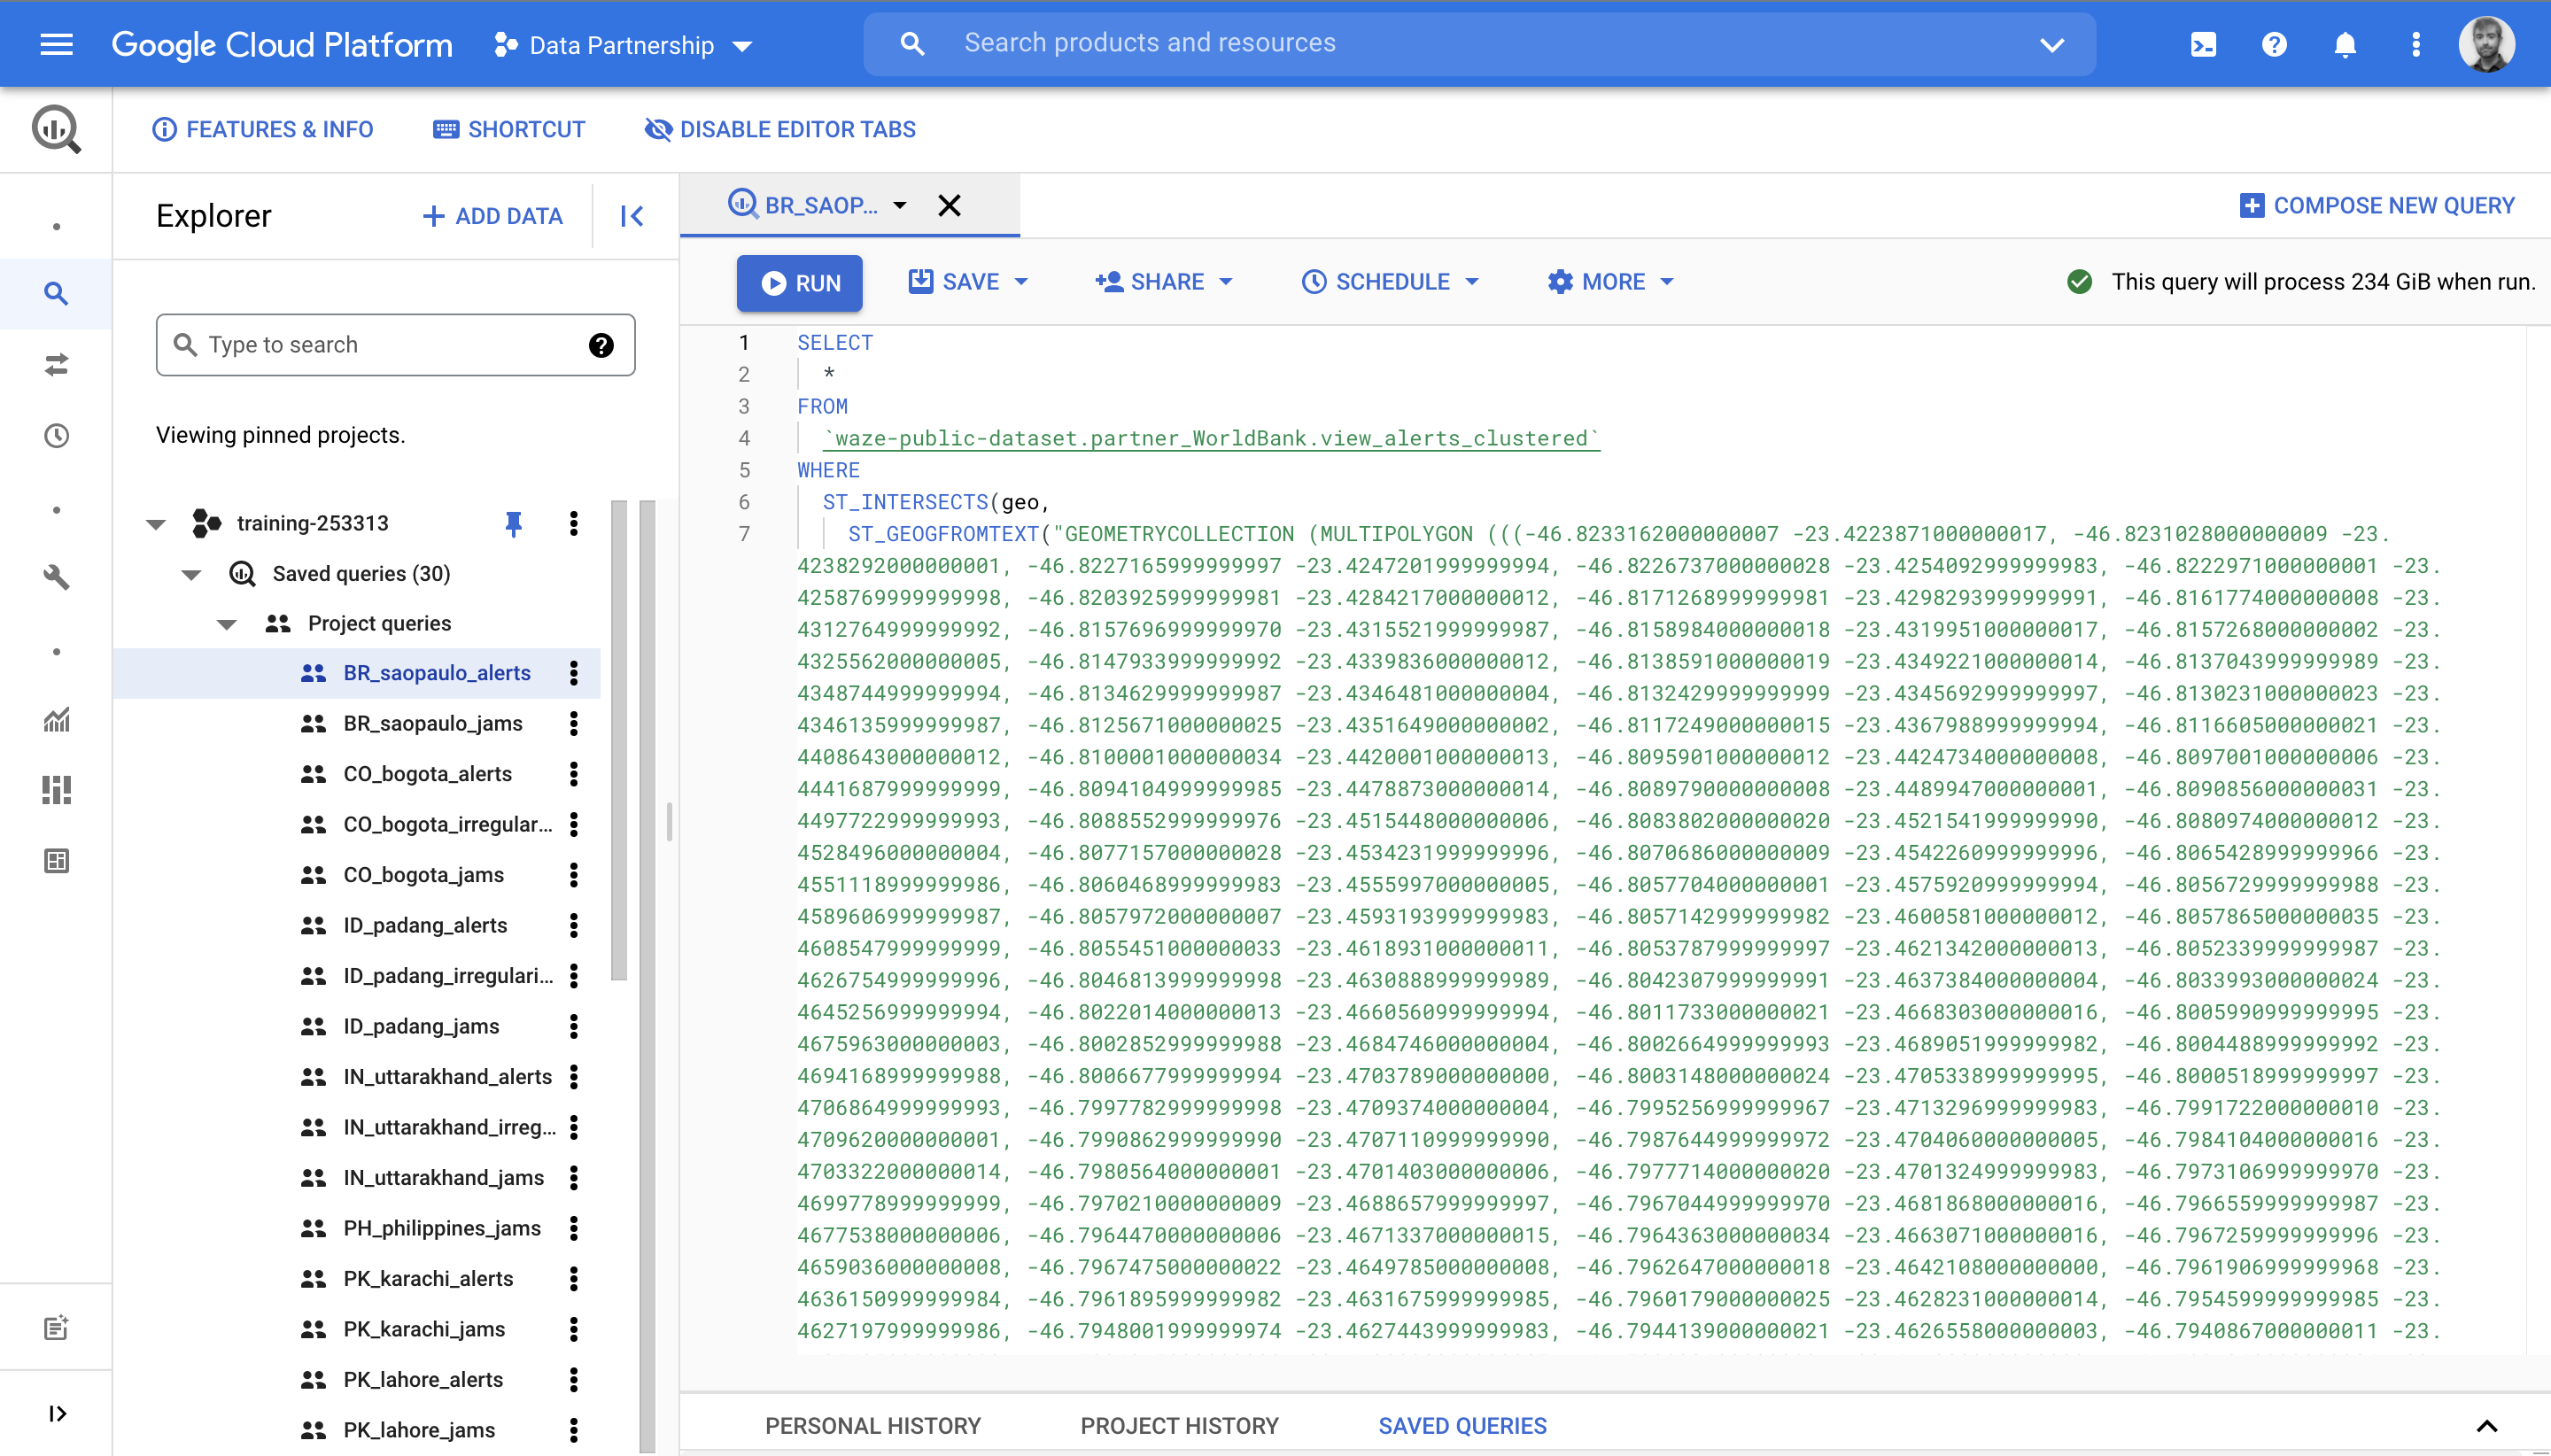Open actions menu for BR_saopaulo_alerts
The width and height of the screenshot is (2551, 1456).
click(x=574, y=673)
